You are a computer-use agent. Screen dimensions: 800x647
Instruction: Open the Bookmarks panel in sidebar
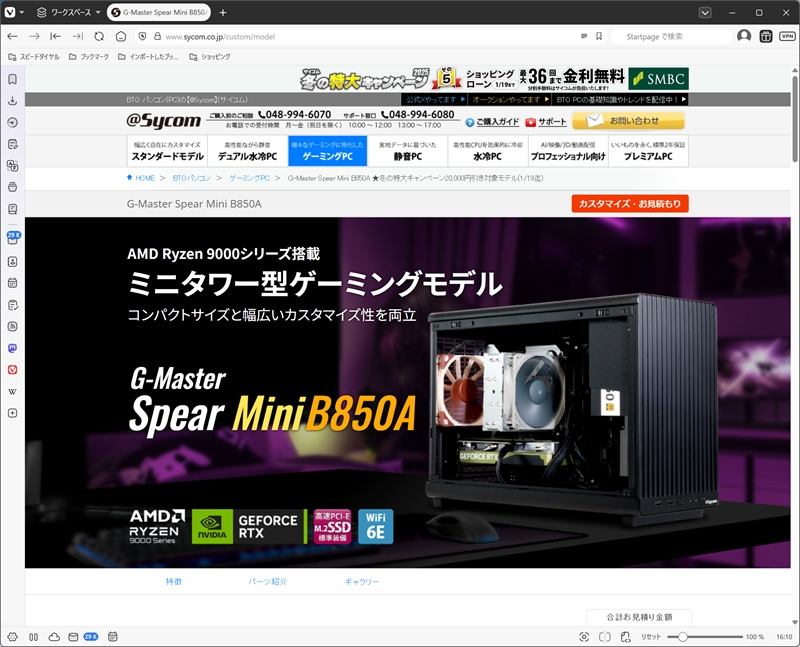click(12, 79)
